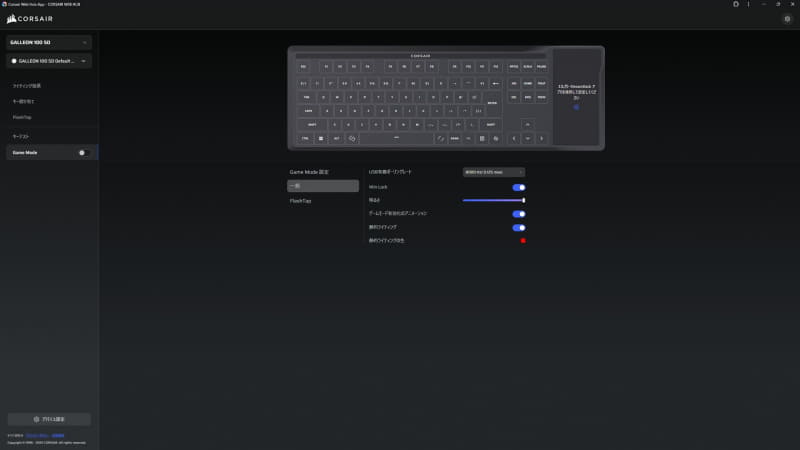Toggle the static lighting switch

coord(519,228)
